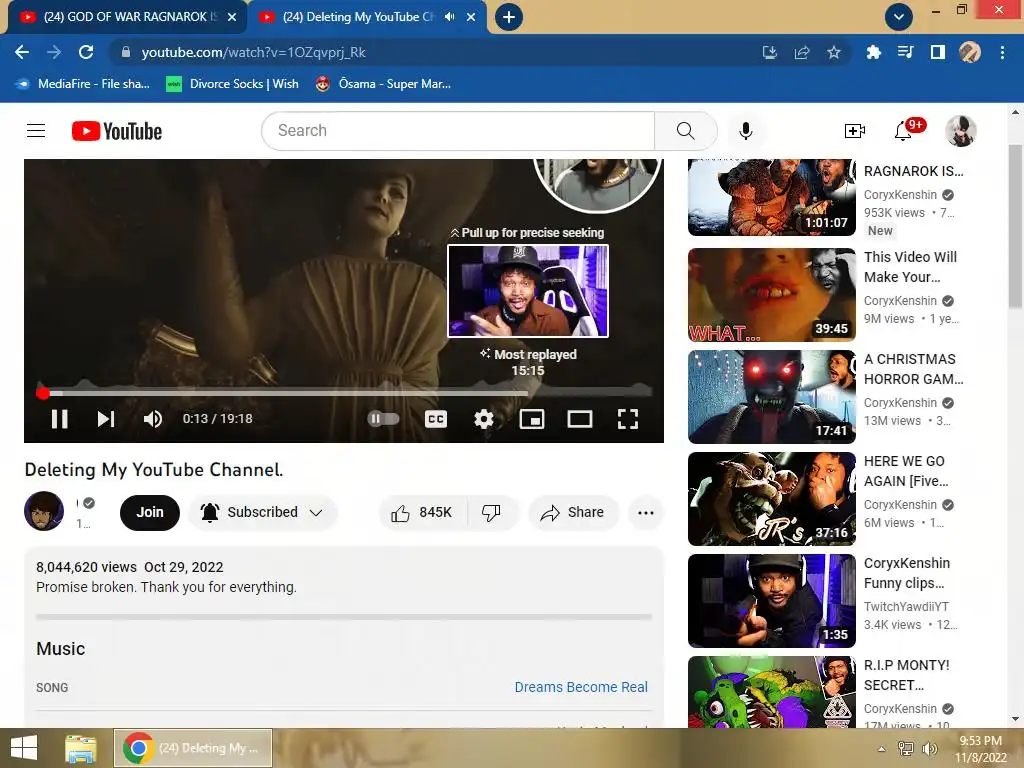
Task: Mute the tab via speaker icon
Action: pyautogui.click(x=449, y=17)
